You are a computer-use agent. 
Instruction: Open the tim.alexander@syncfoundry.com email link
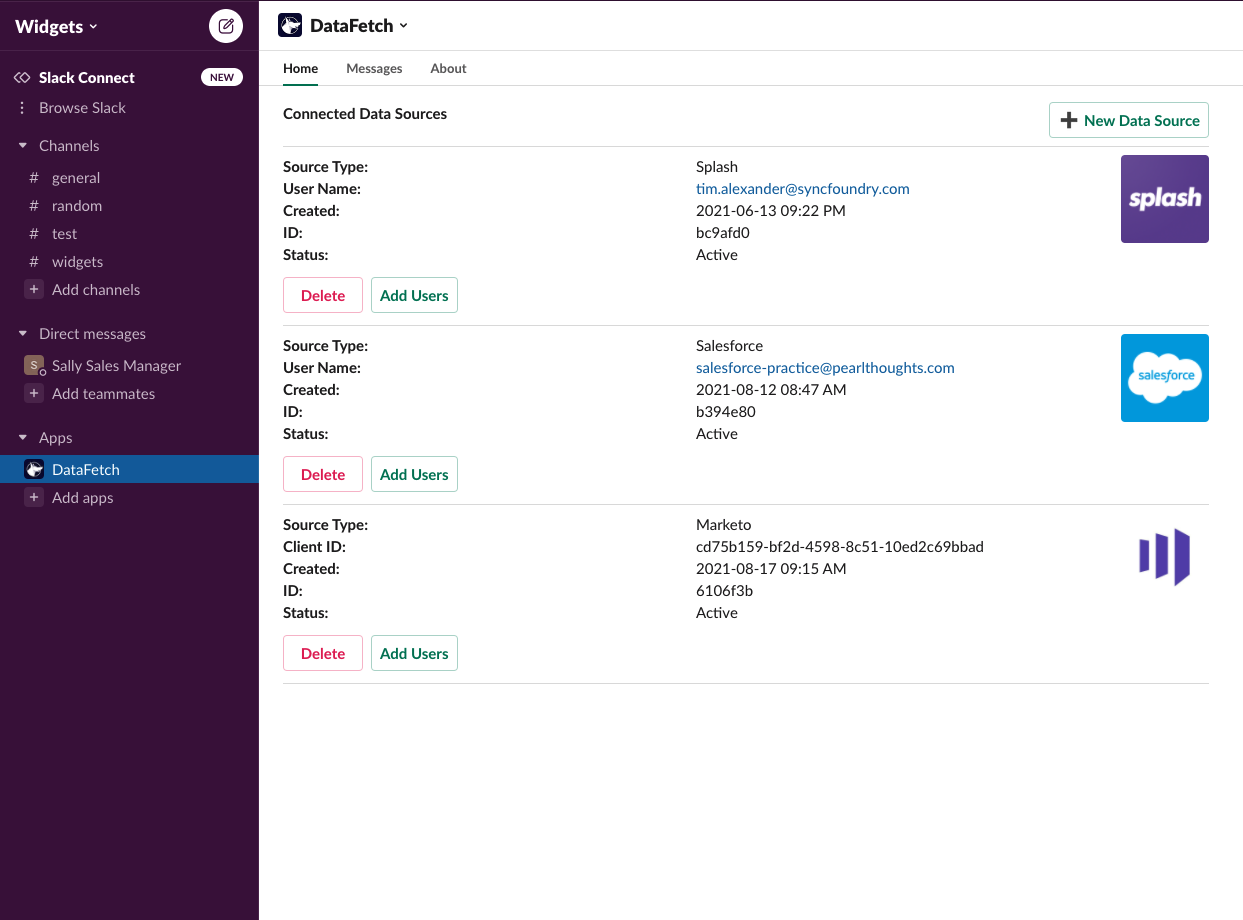[802, 189]
